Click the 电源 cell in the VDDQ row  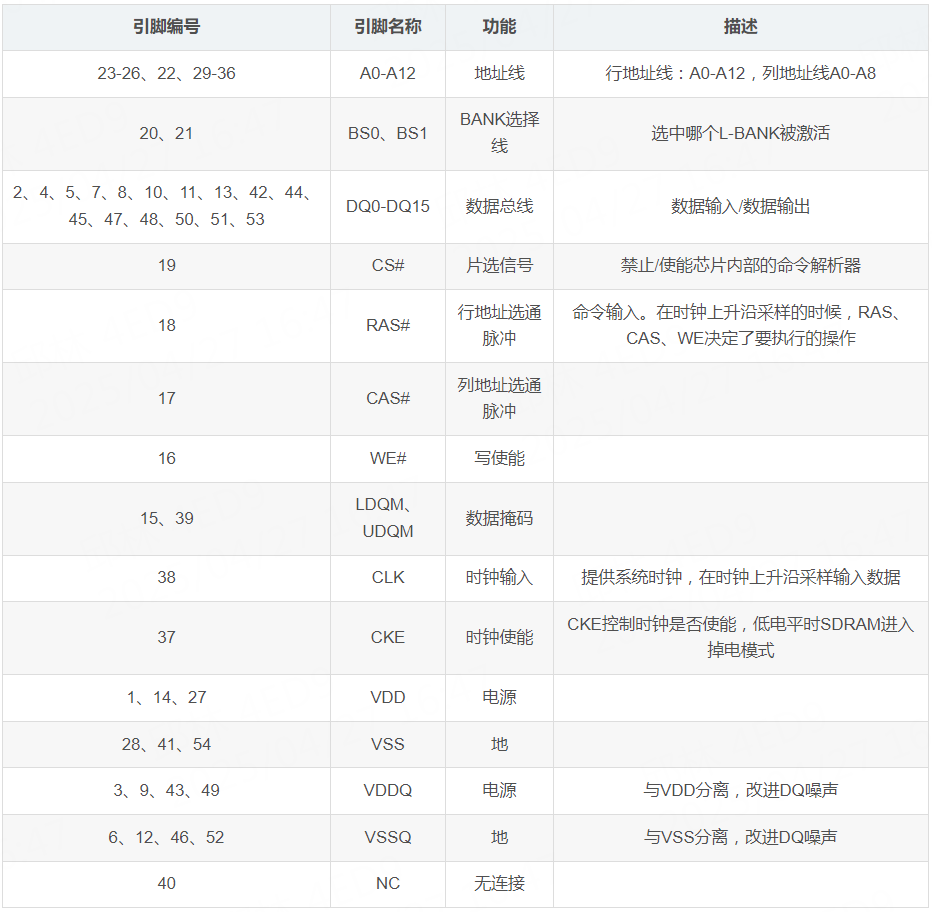pyautogui.click(x=499, y=791)
